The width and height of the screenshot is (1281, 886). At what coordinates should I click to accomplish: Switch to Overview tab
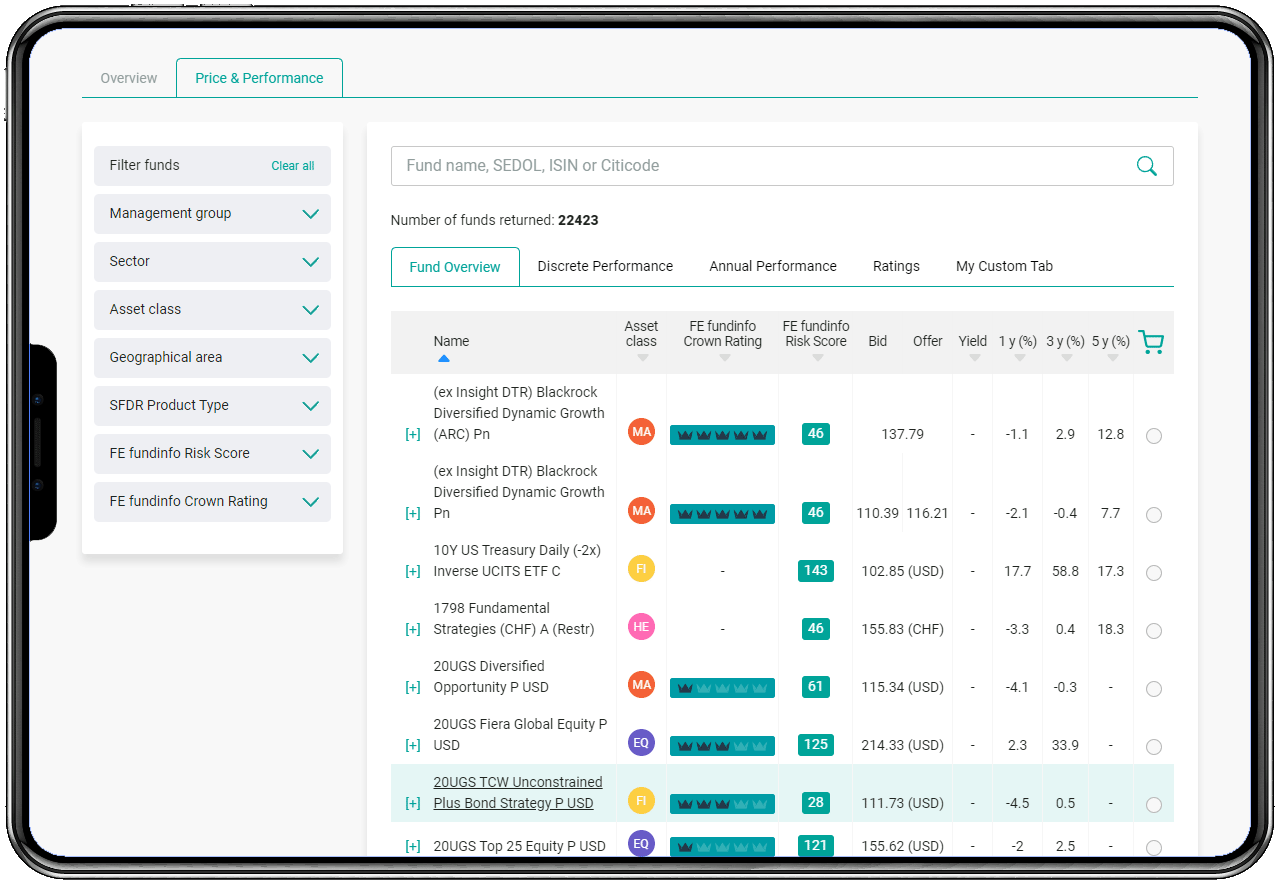click(129, 78)
